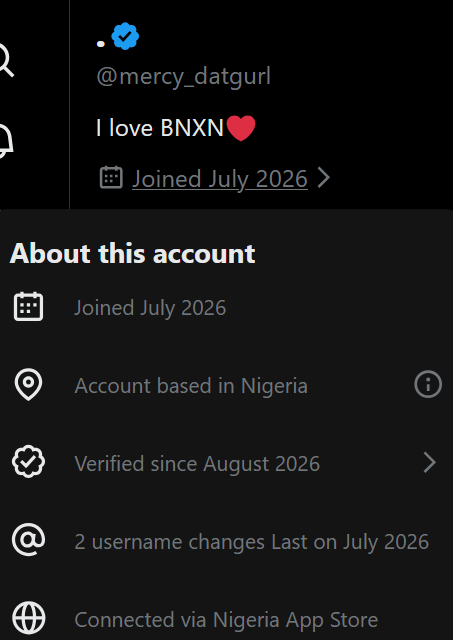Click the @mercy_datgurl handle
This screenshot has height=640, width=453.
tap(183, 76)
